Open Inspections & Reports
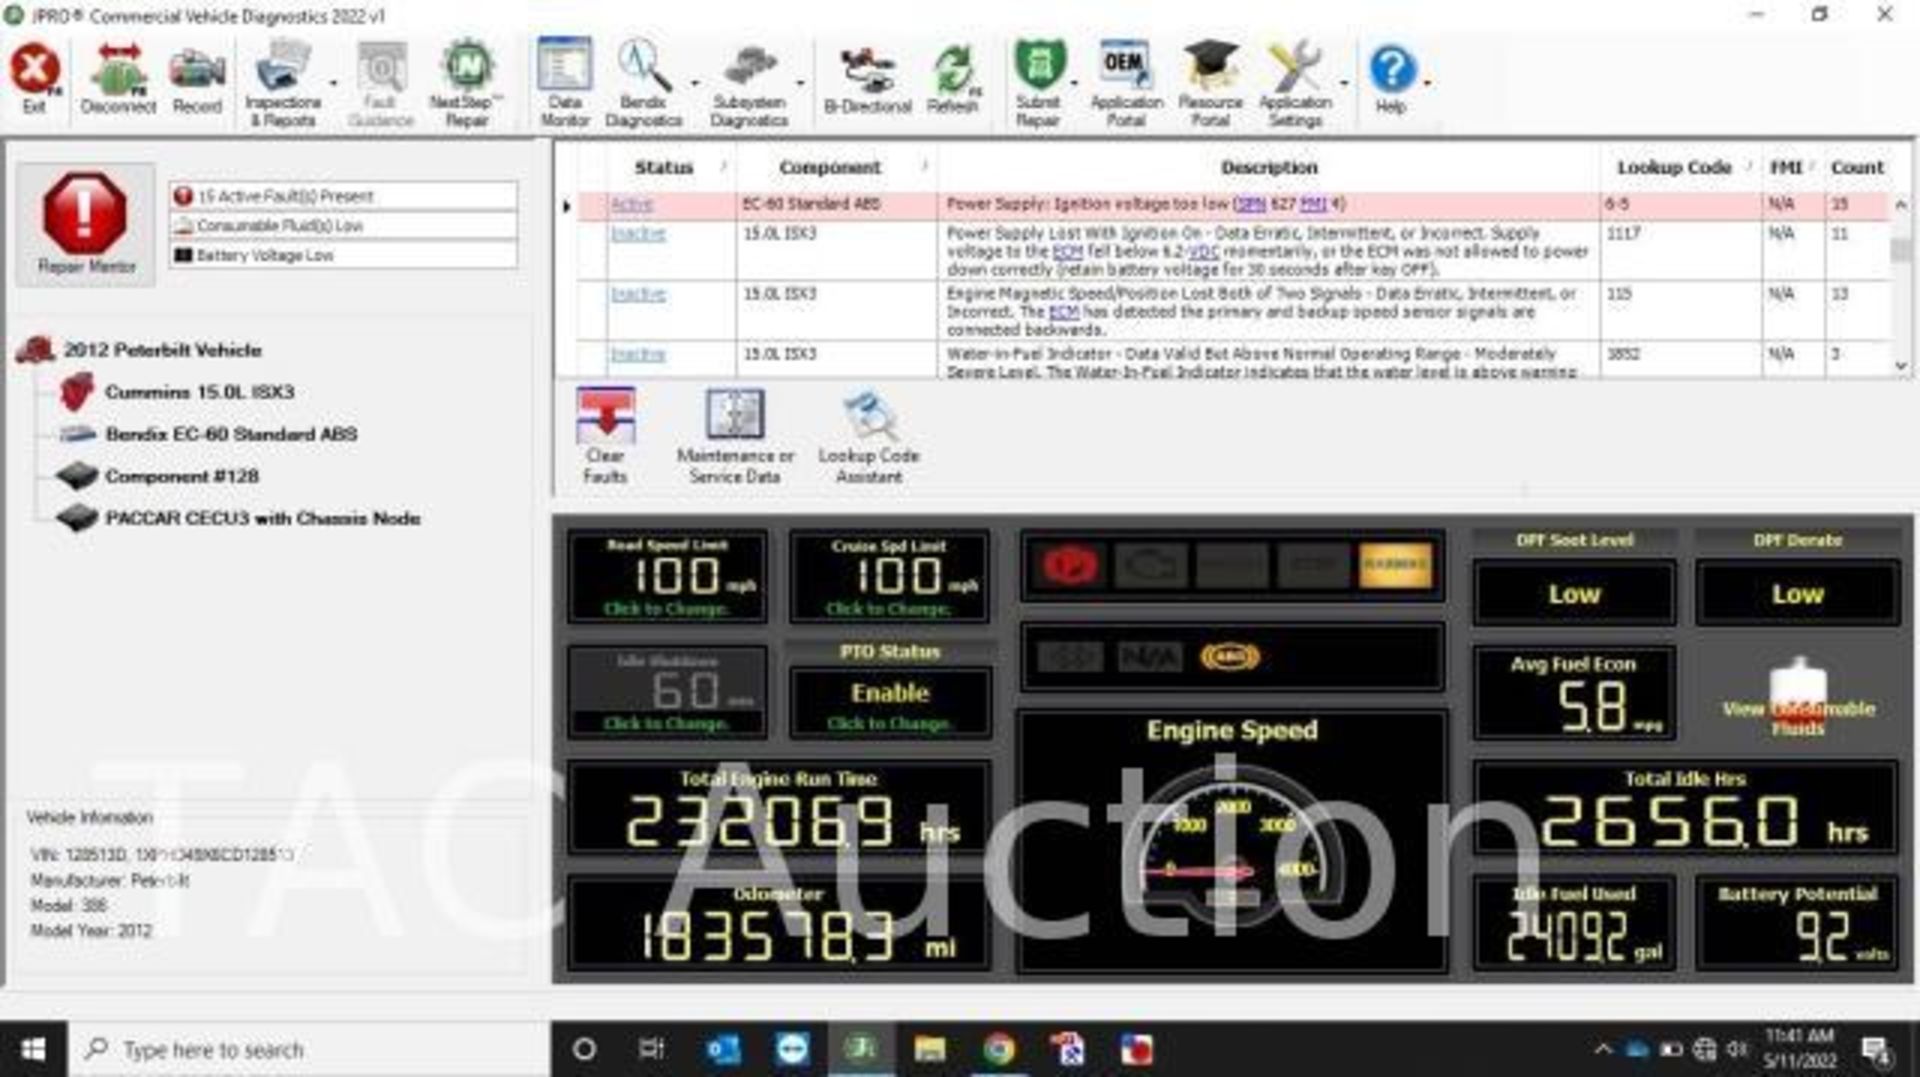This screenshot has width=1920, height=1077. 283,84
